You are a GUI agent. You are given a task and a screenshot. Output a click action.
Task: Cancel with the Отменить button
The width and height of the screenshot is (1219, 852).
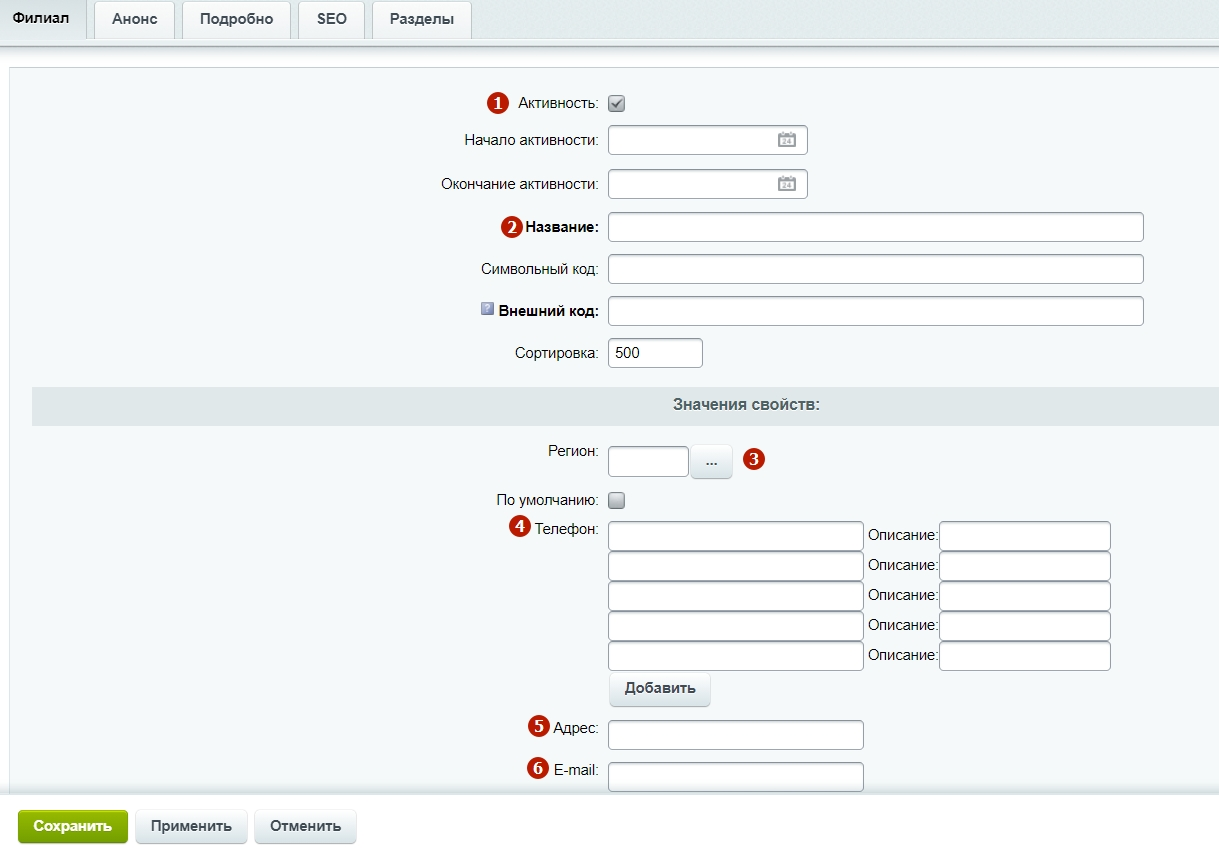point(305,826)
